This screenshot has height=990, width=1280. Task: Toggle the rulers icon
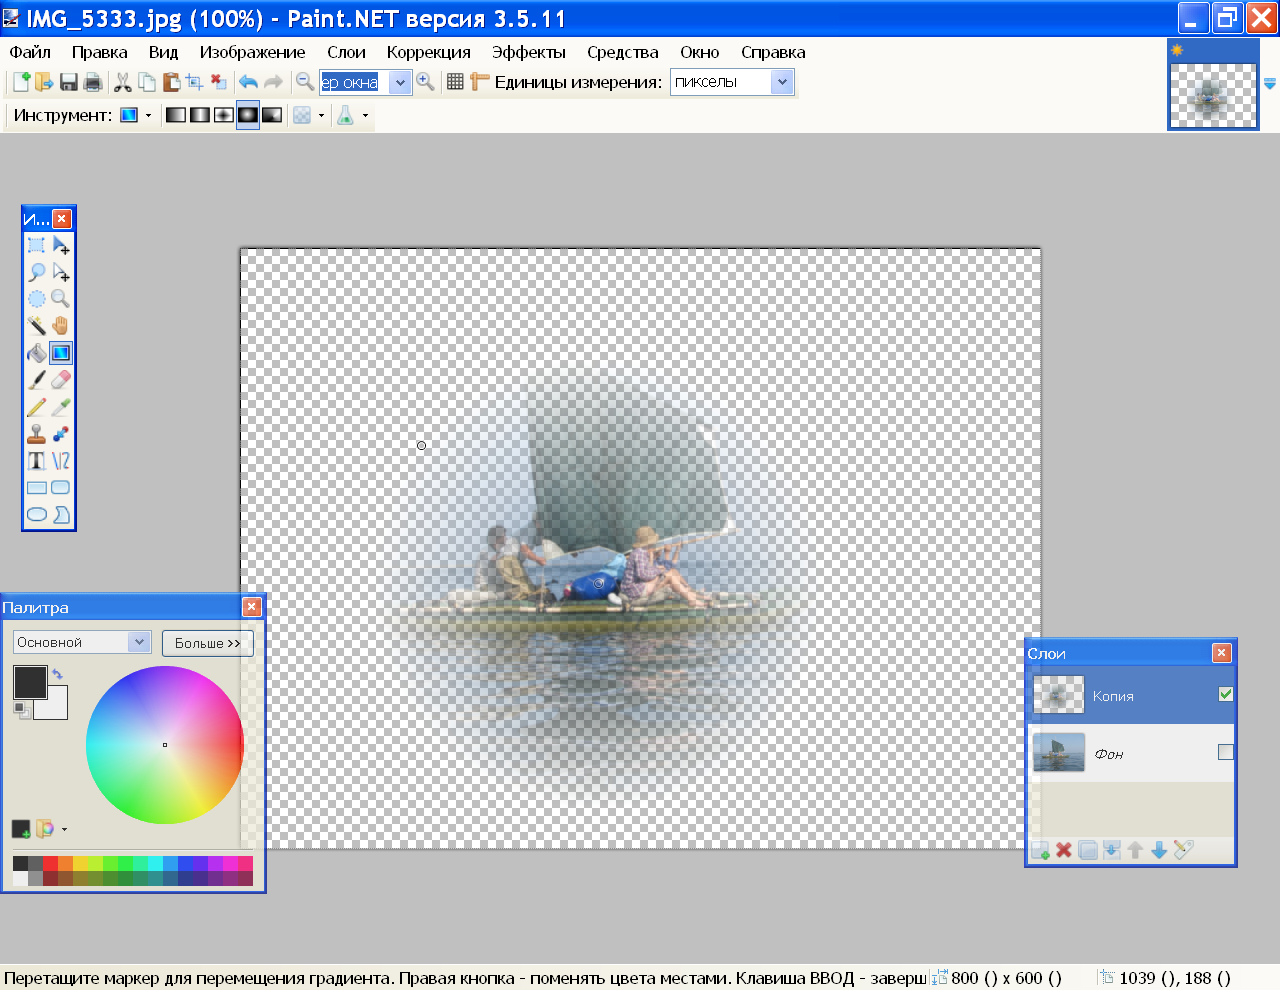point(480,82)
